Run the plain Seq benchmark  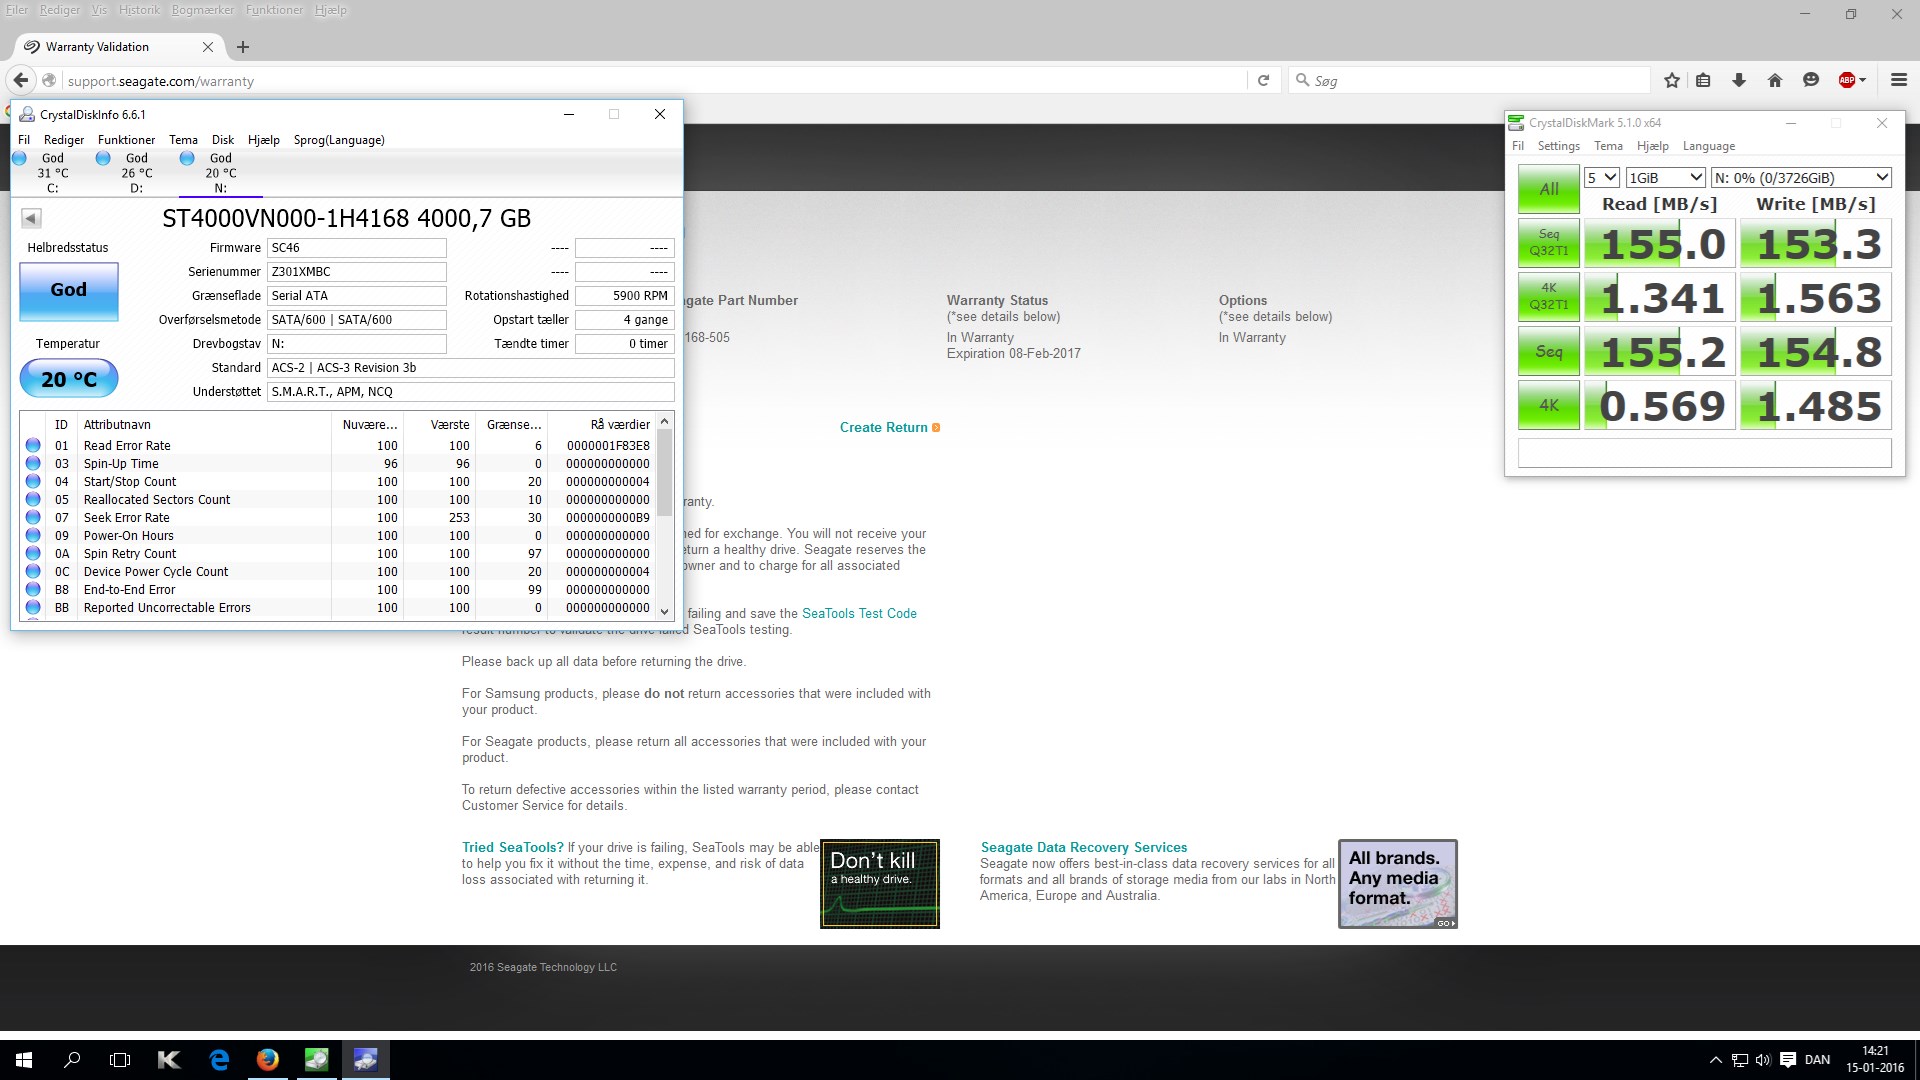1548,351
